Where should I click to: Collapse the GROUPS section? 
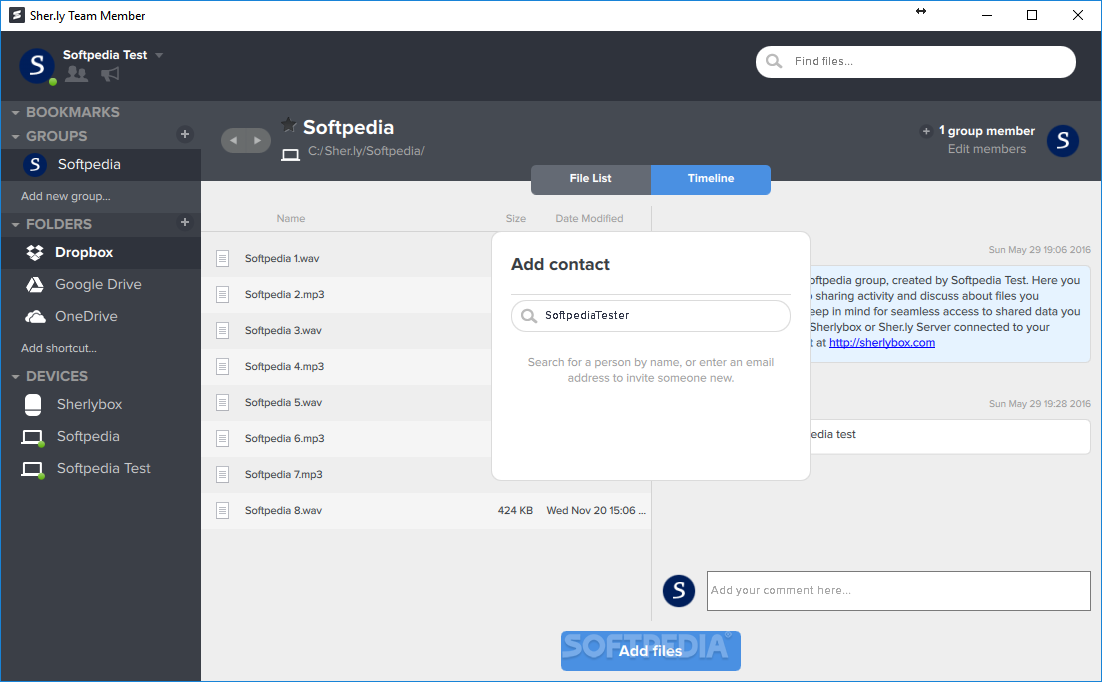click(15, 136)
